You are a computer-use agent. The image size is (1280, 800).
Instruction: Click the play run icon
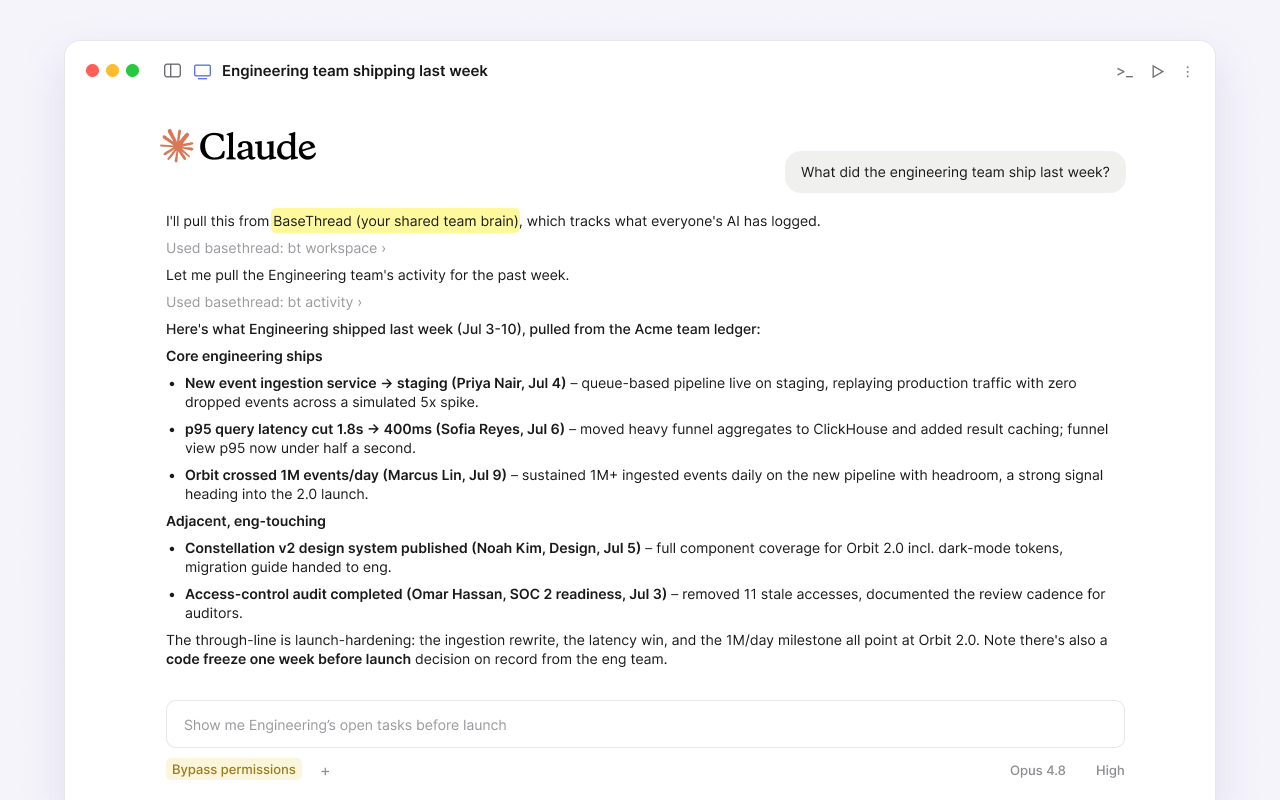(1157, 72)
